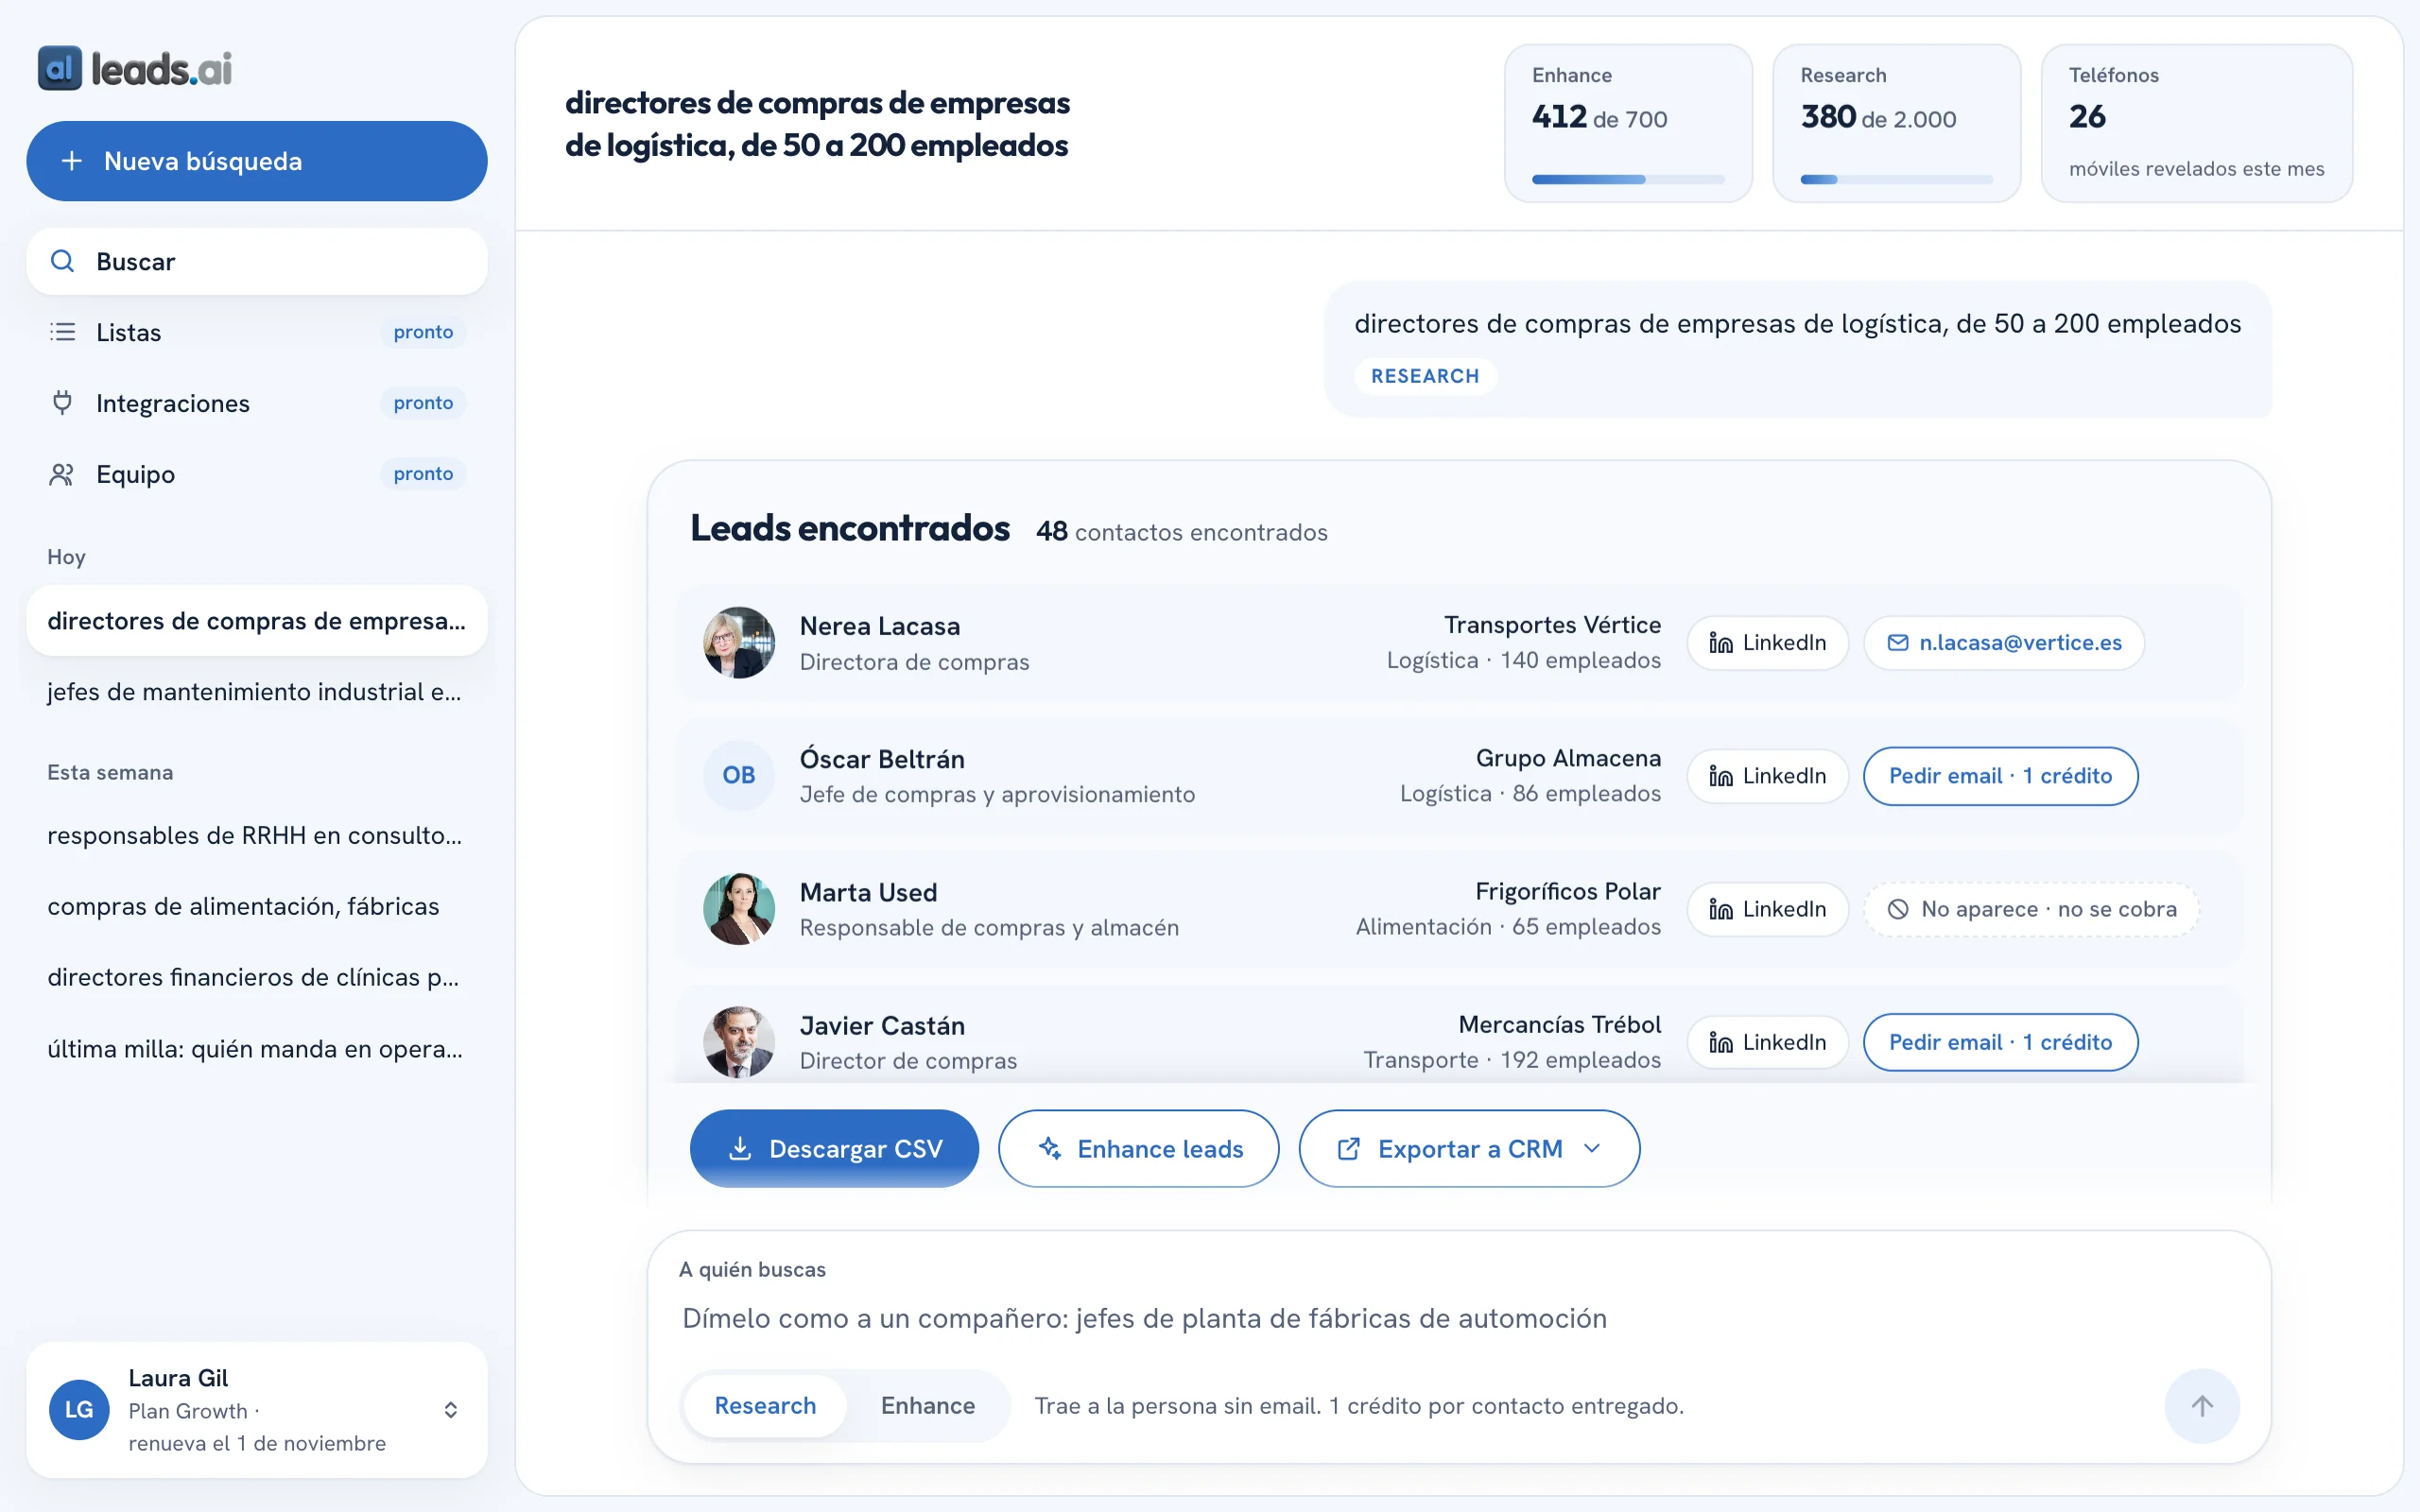This screenshot has height=1512, width=2420.
Task: Open Óscar Beltrán's LinkedIn profile
Action: [x=1767, y=776]
